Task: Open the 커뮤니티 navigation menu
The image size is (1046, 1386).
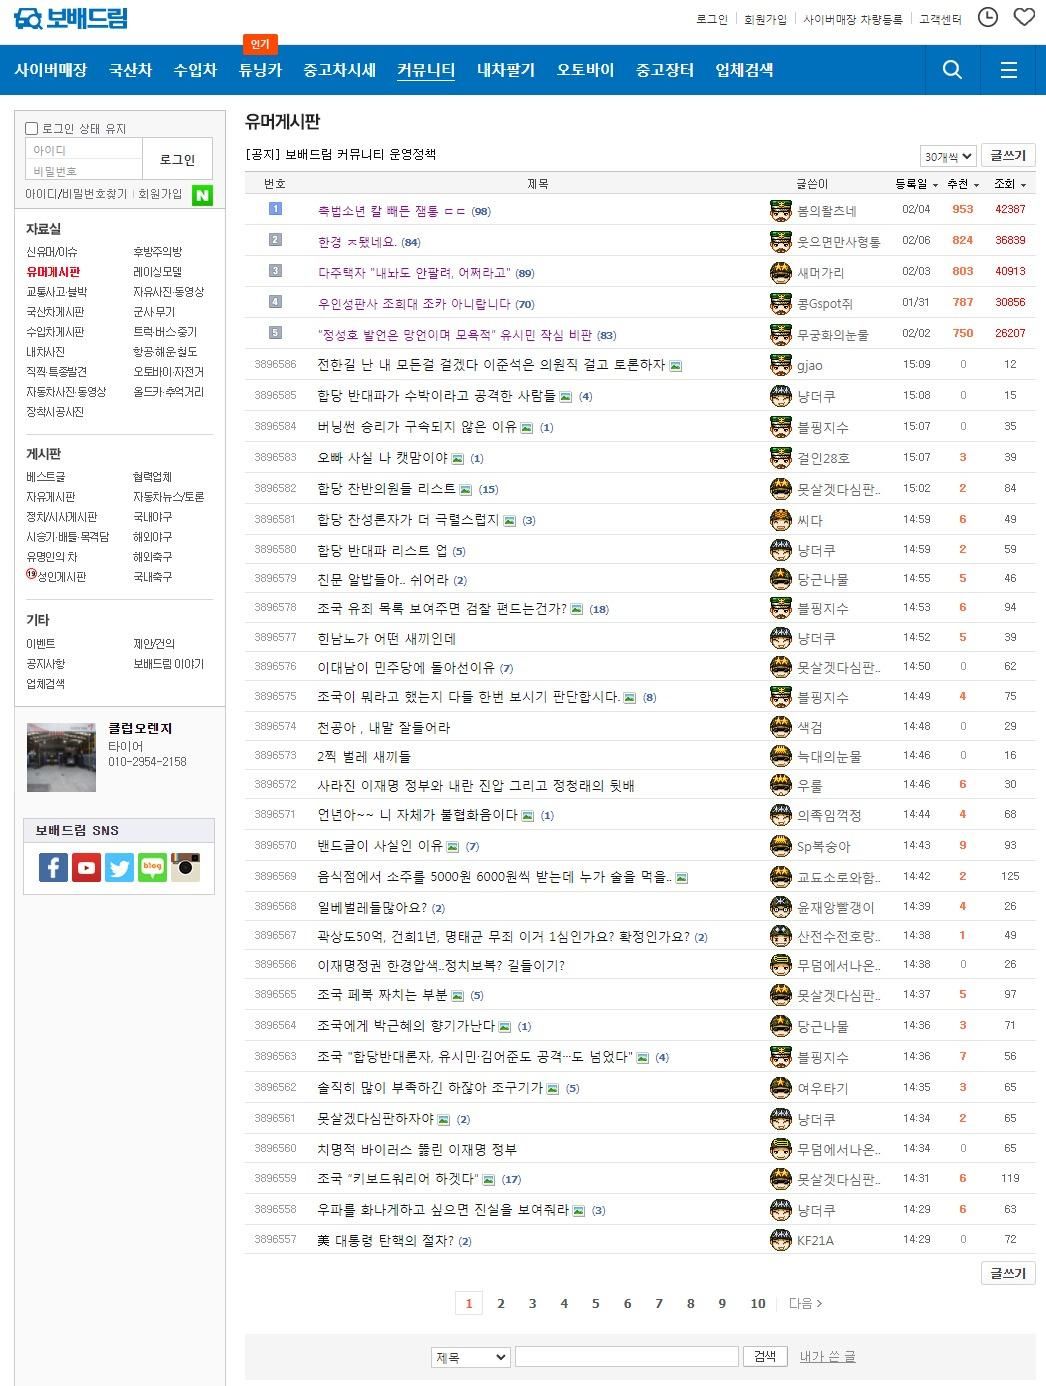Action: pos(426,70)
